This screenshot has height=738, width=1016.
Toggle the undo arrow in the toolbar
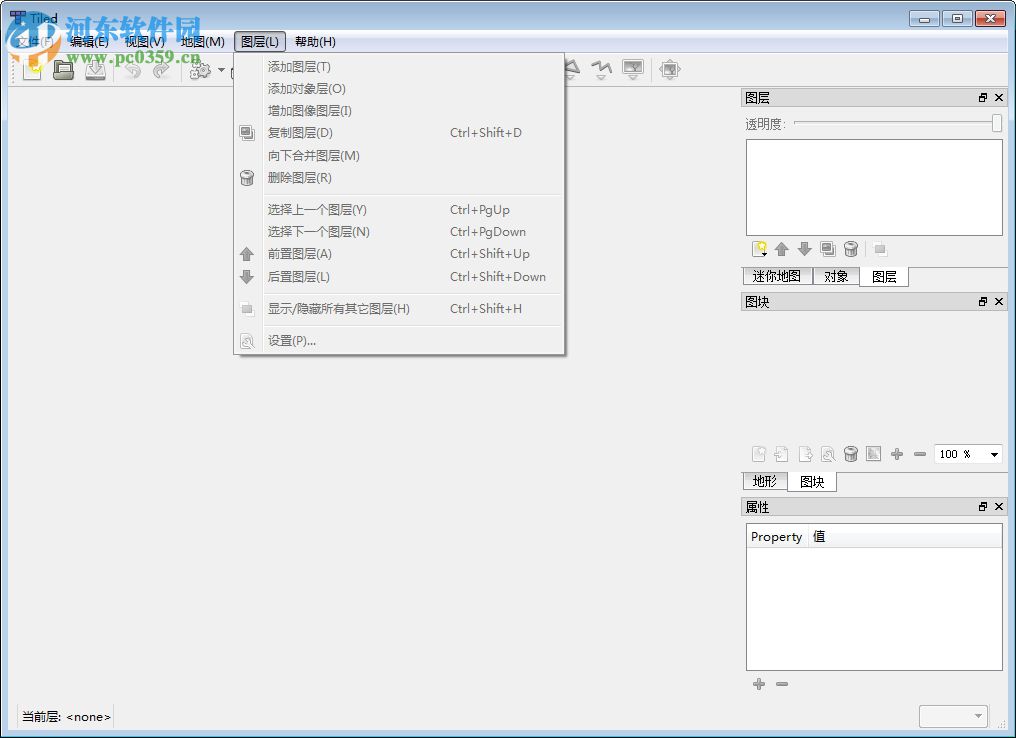131,70
